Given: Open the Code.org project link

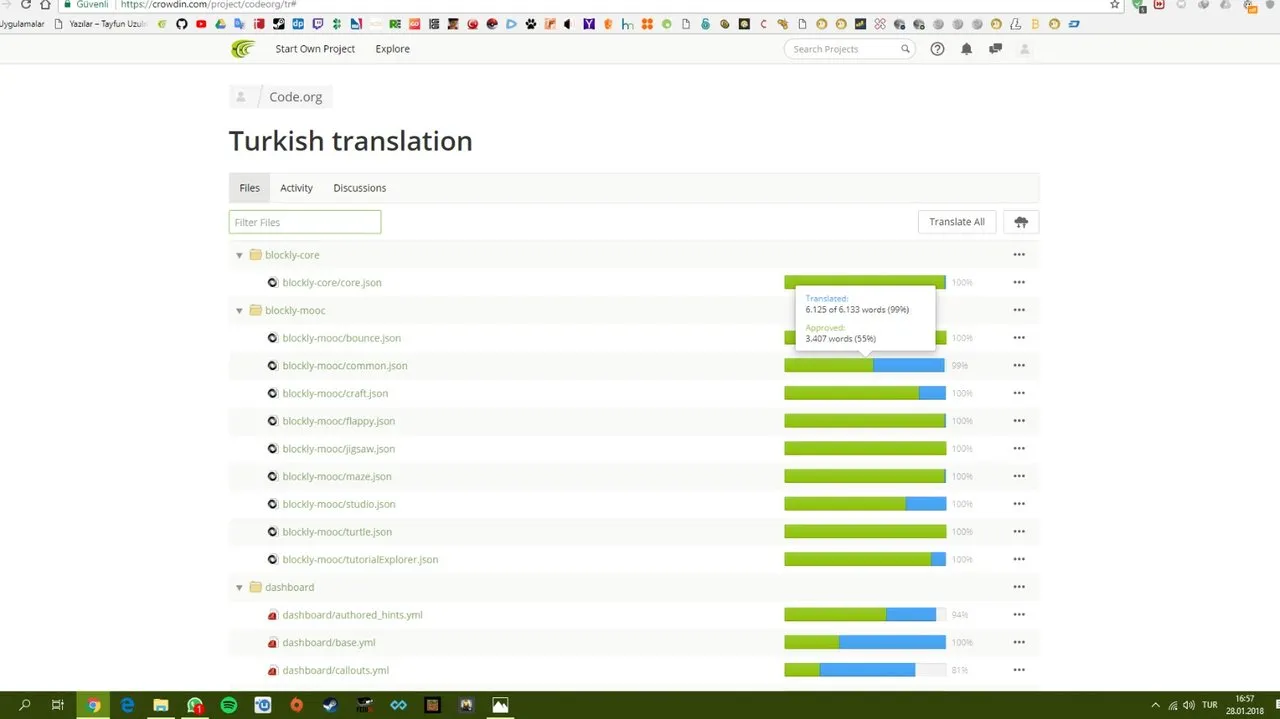Looking at the screenshot, I should tap(296, 97).
